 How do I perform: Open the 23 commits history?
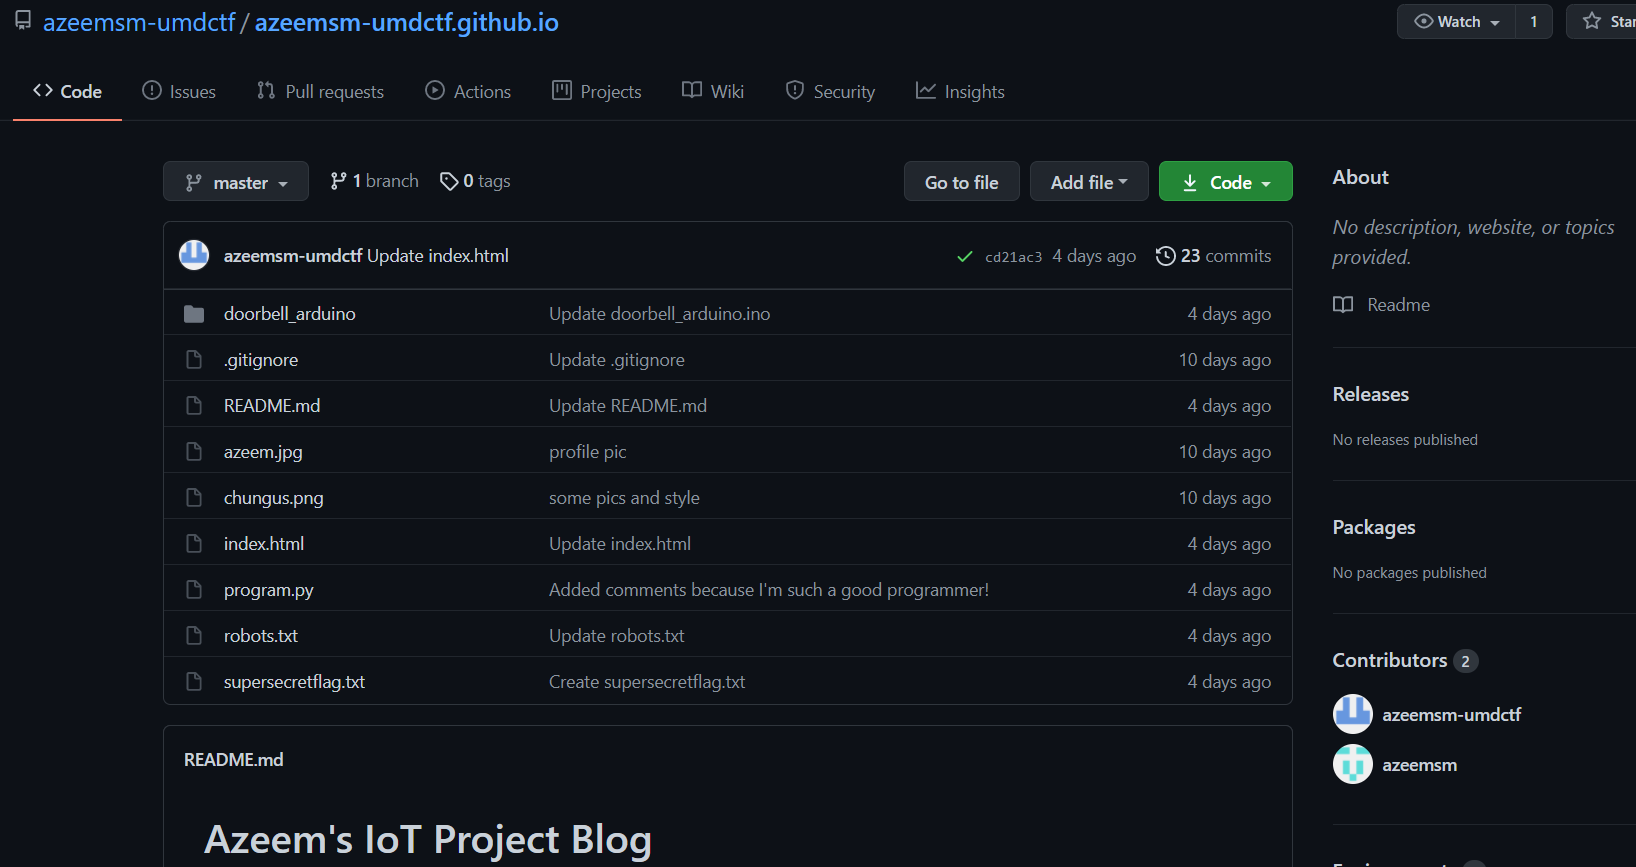[1214, 256]
